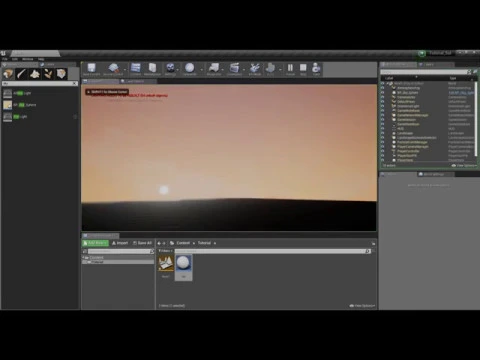This screenshot has height=360, width=480.
Task: Open the Marketplace toolbar icon
Action: (x=152, y=69)
